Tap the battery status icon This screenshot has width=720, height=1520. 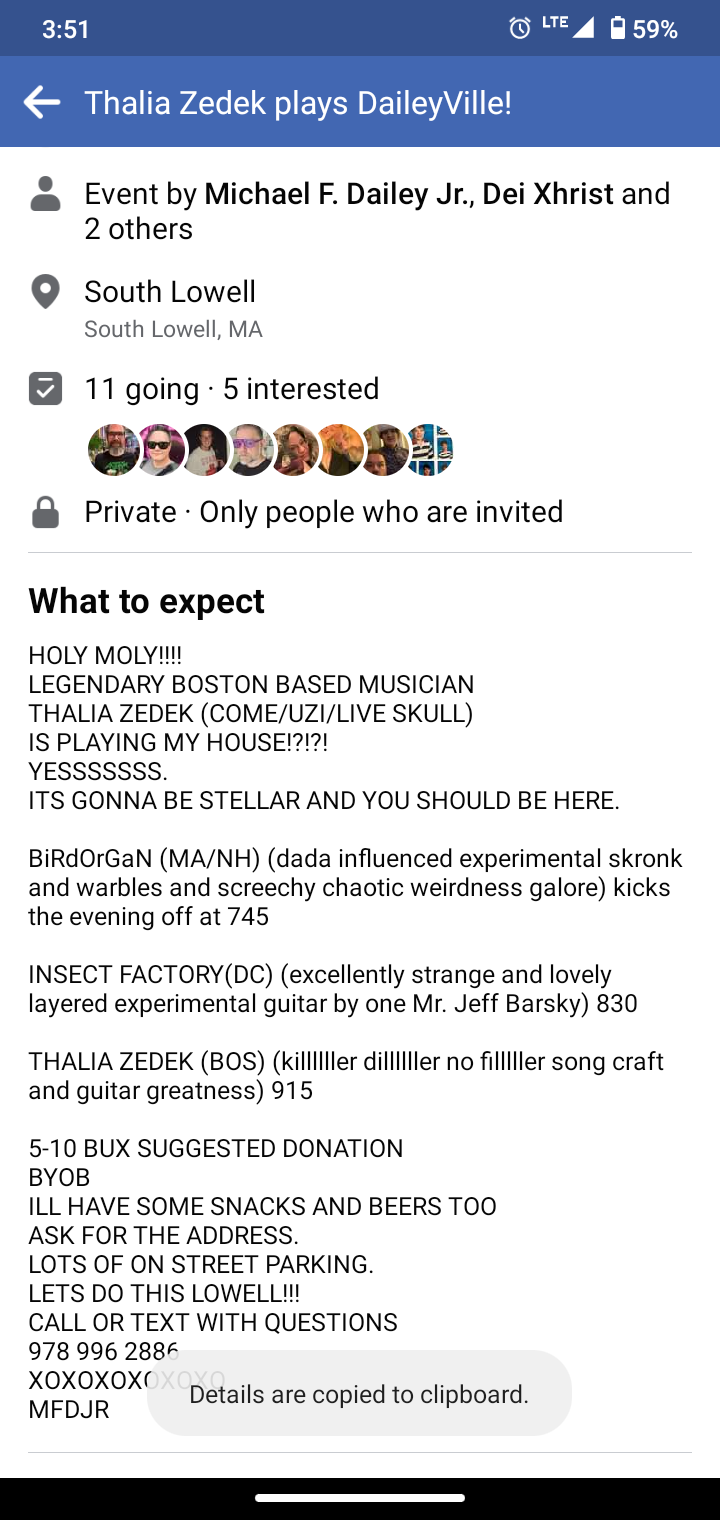point(617,29)
